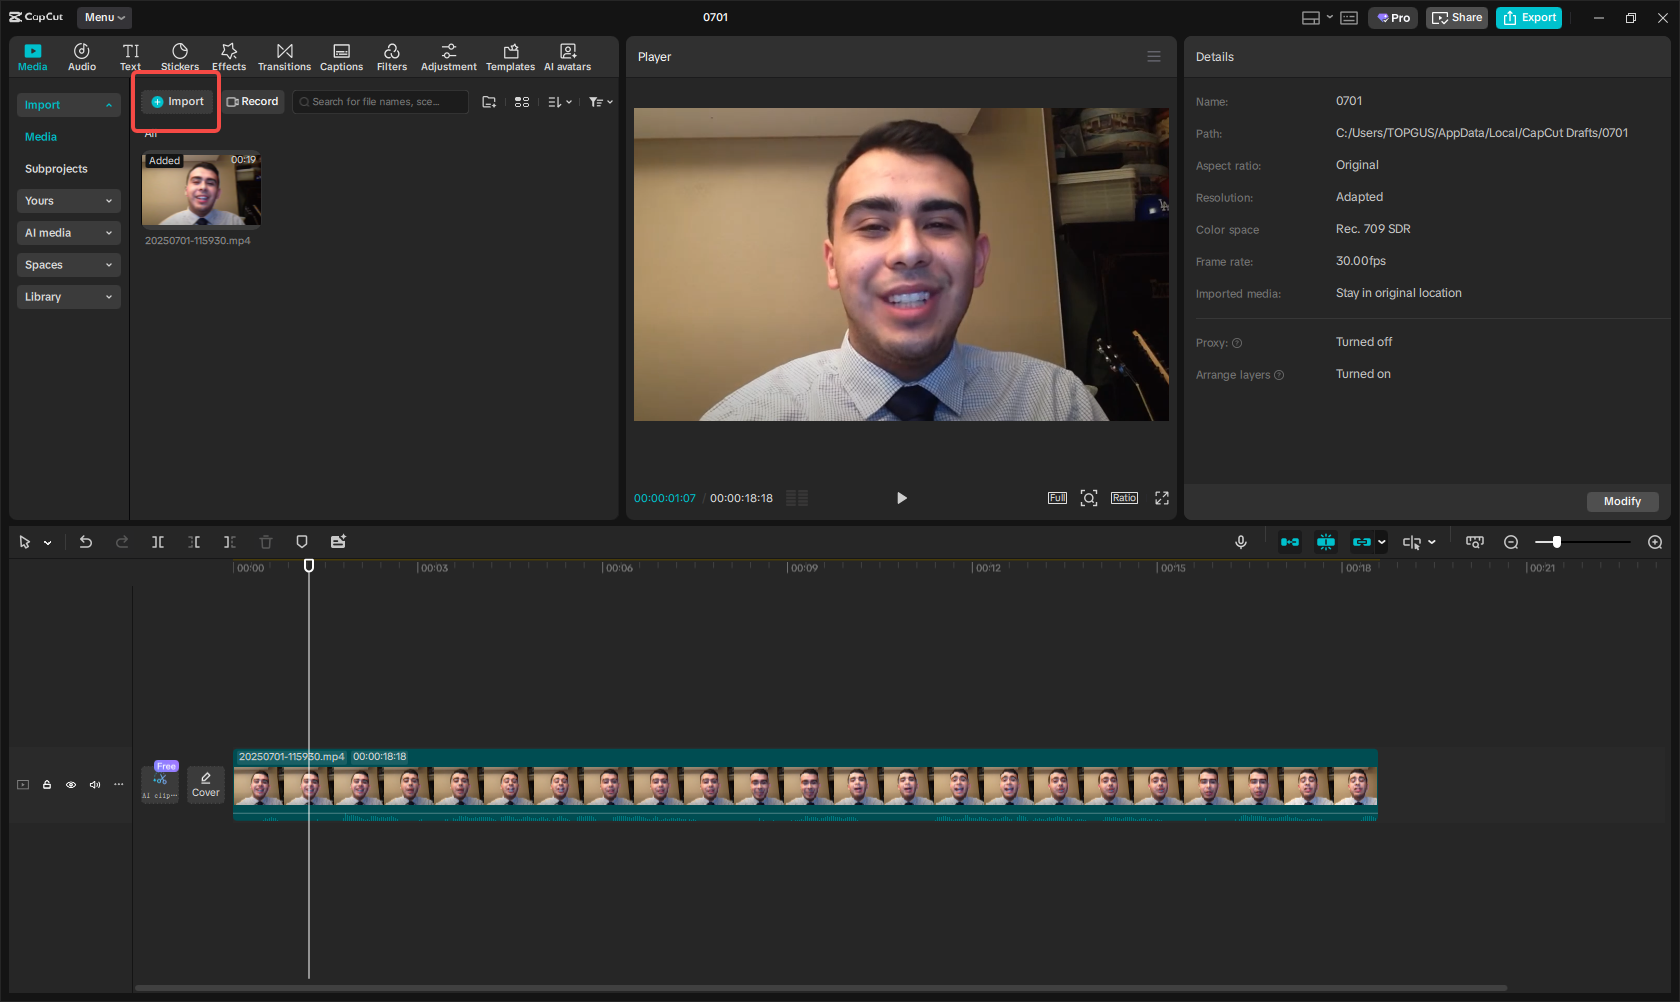
Task: Select the Text panel in the media toolbar
Action: click(x=130, y=56)
